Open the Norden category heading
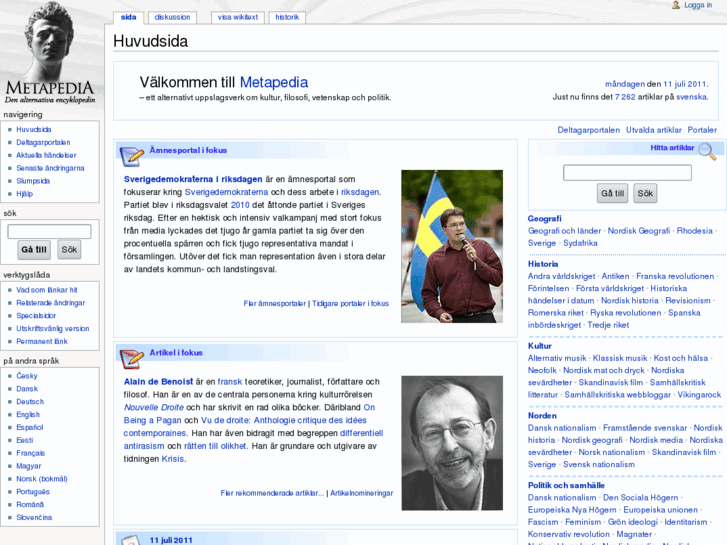The image size is (727, 545). pos(542,416)
